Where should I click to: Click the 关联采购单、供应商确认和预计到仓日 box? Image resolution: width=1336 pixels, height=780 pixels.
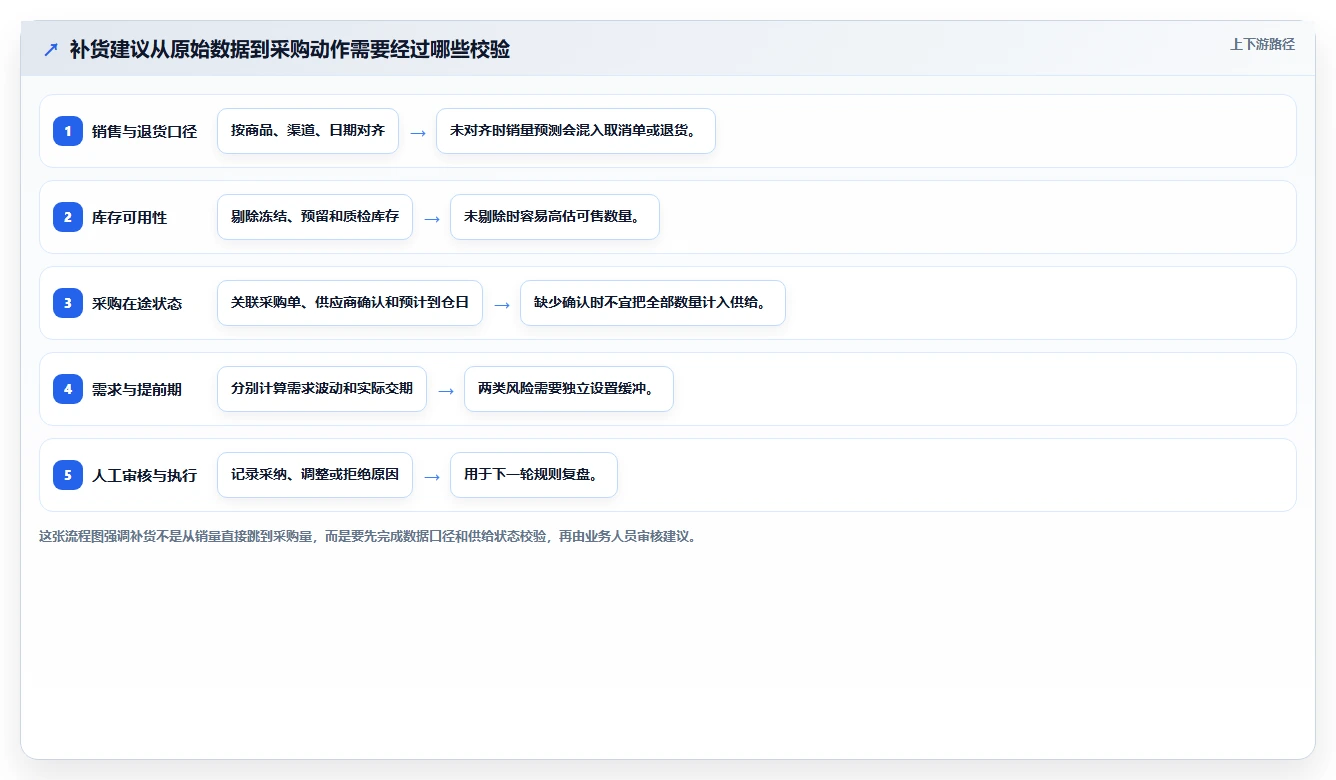coord(350,303)
